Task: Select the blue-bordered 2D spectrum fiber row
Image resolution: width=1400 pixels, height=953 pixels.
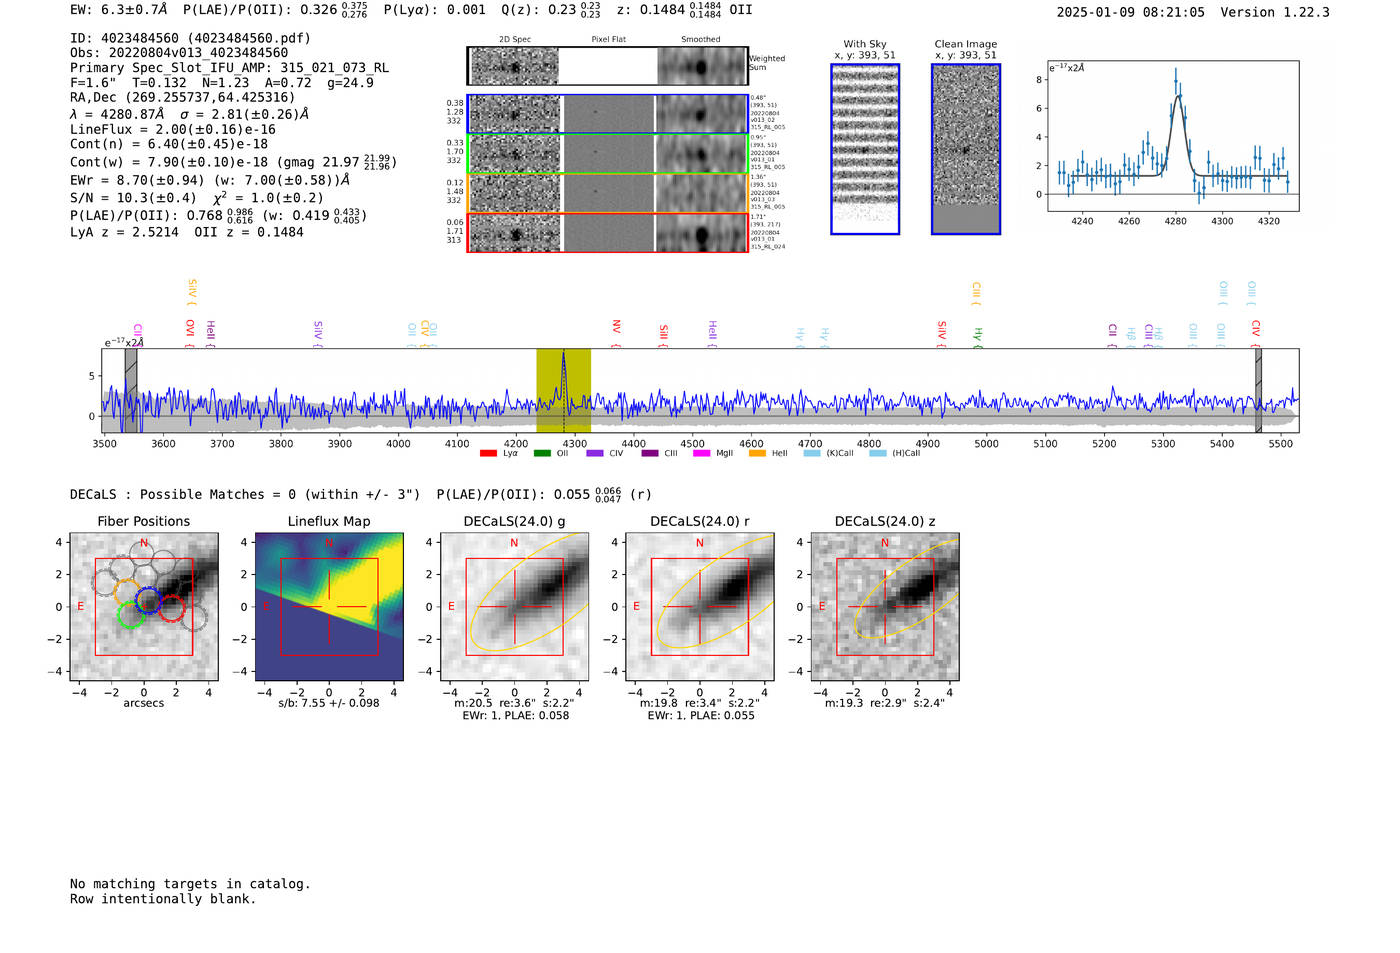Action: 608,114
